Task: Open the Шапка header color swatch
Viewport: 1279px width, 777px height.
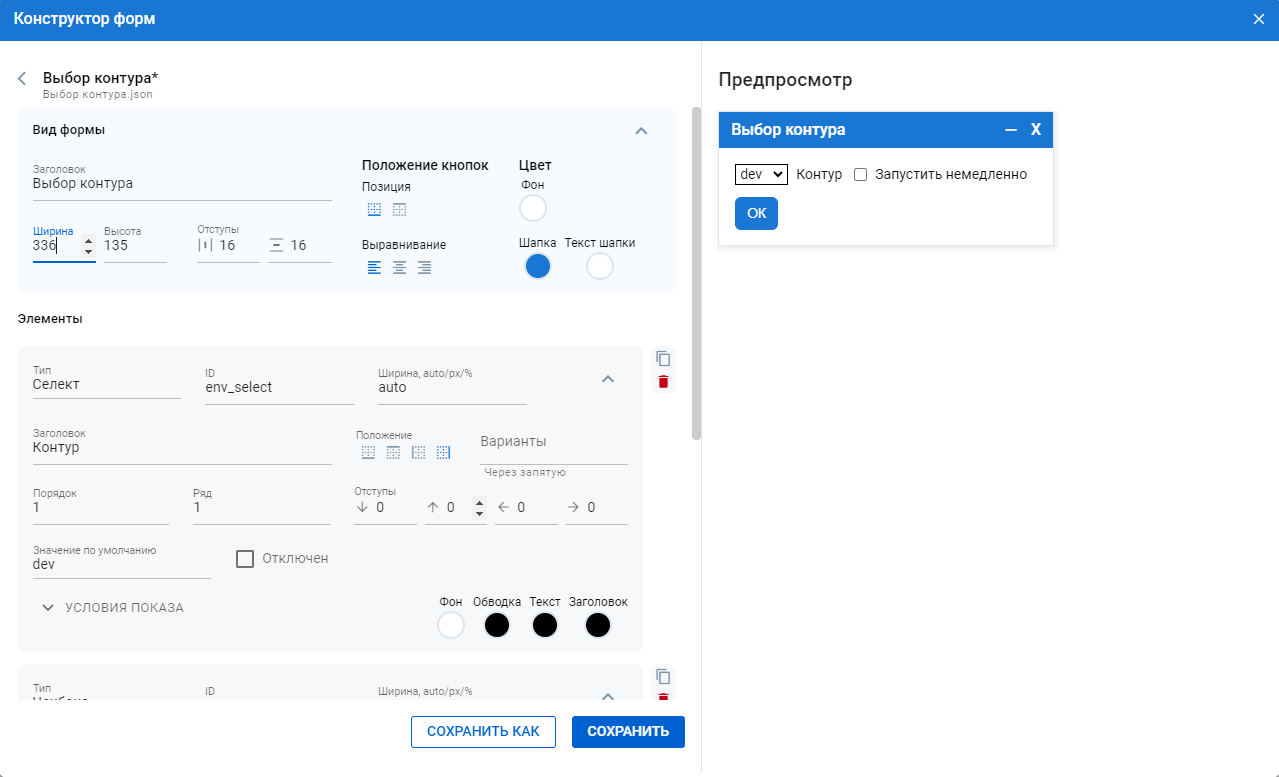Action: click(x=538, y=266)
